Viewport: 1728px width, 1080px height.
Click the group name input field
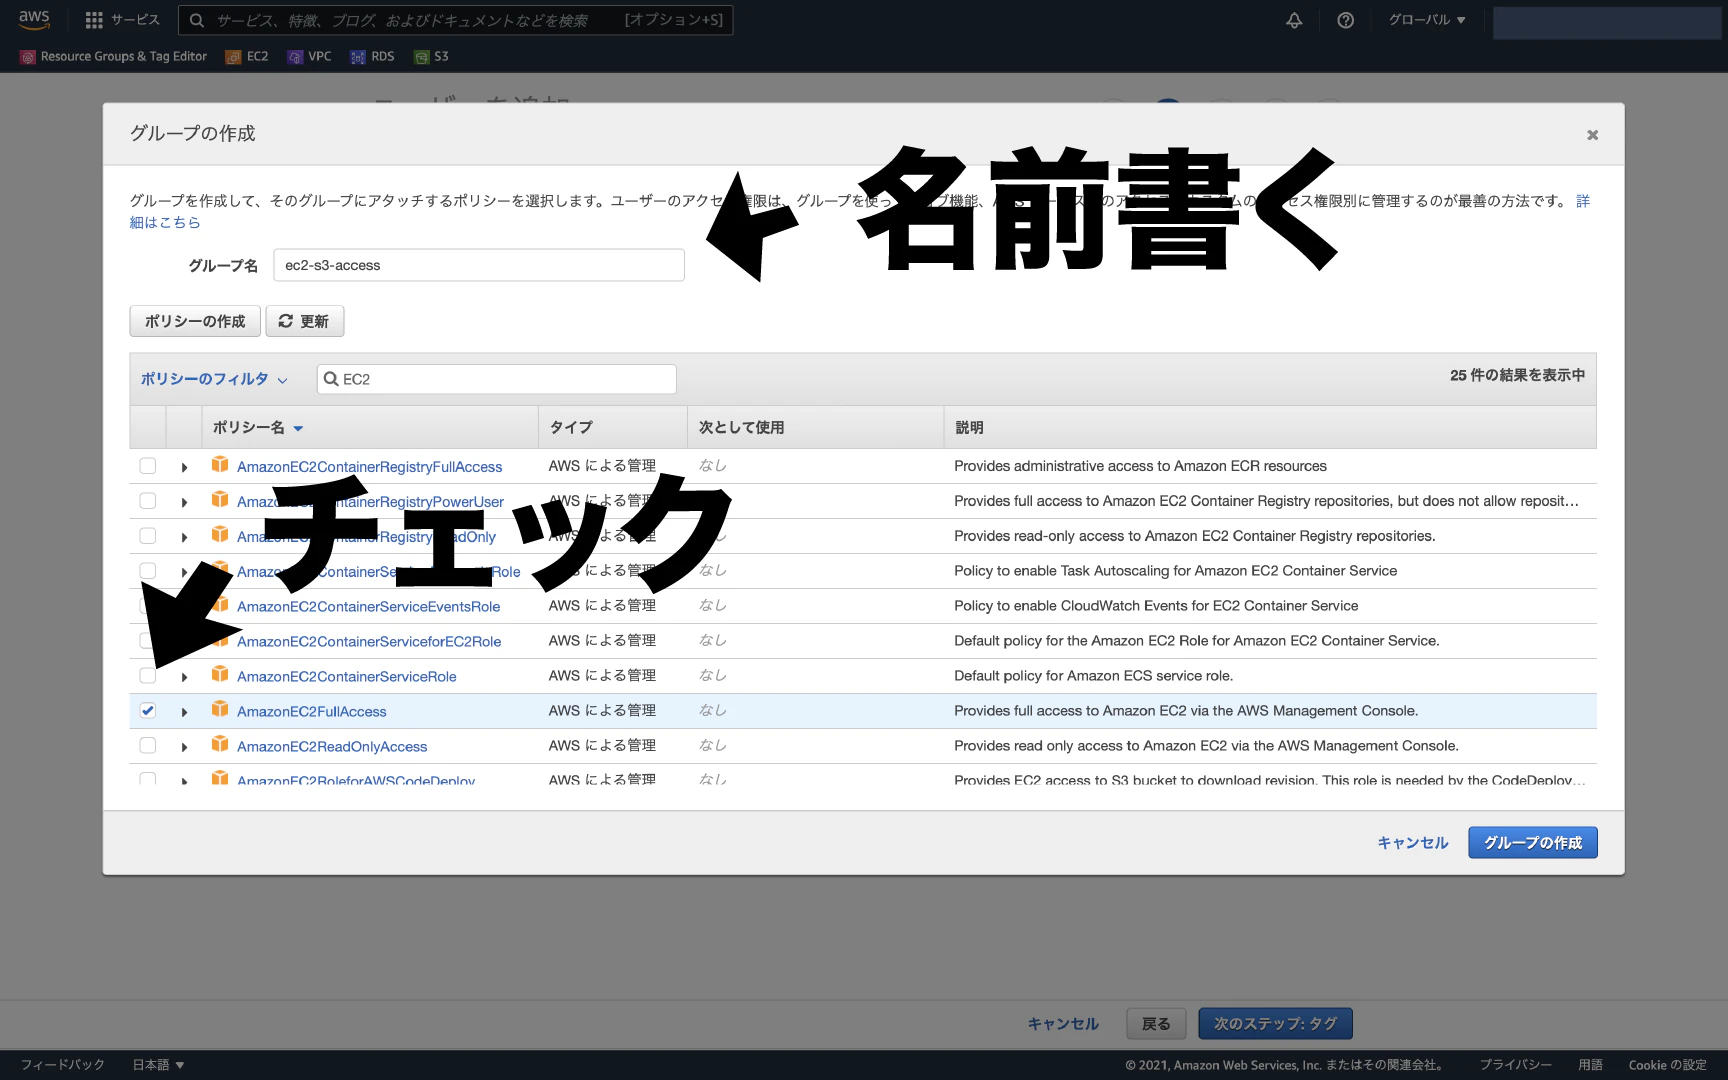pyautogui.click(x=479, y=265)
